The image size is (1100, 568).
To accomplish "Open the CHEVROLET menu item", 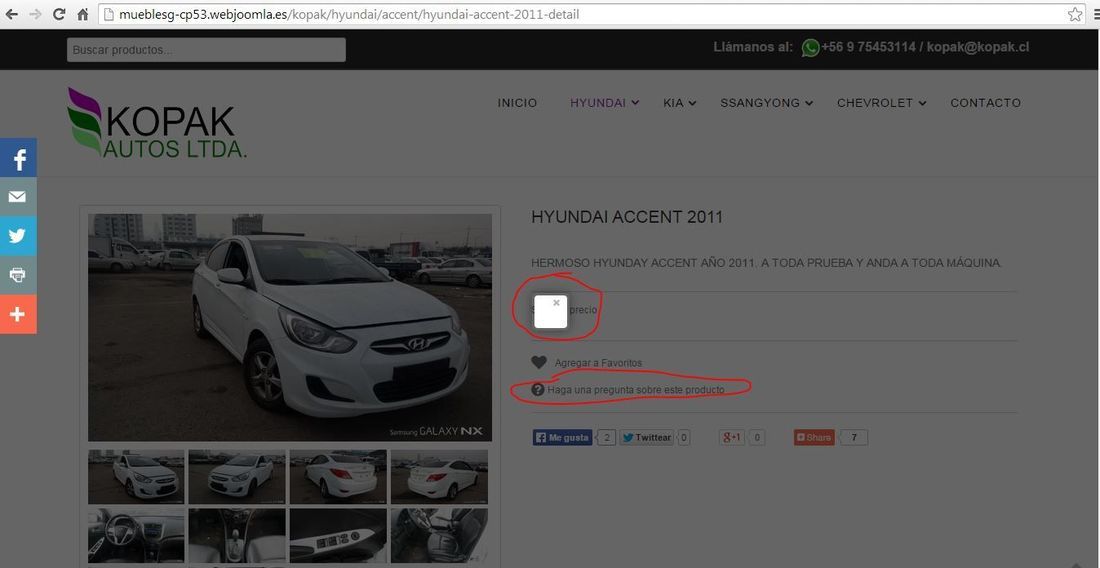I will pyautogui.click(x=875, y=103).
